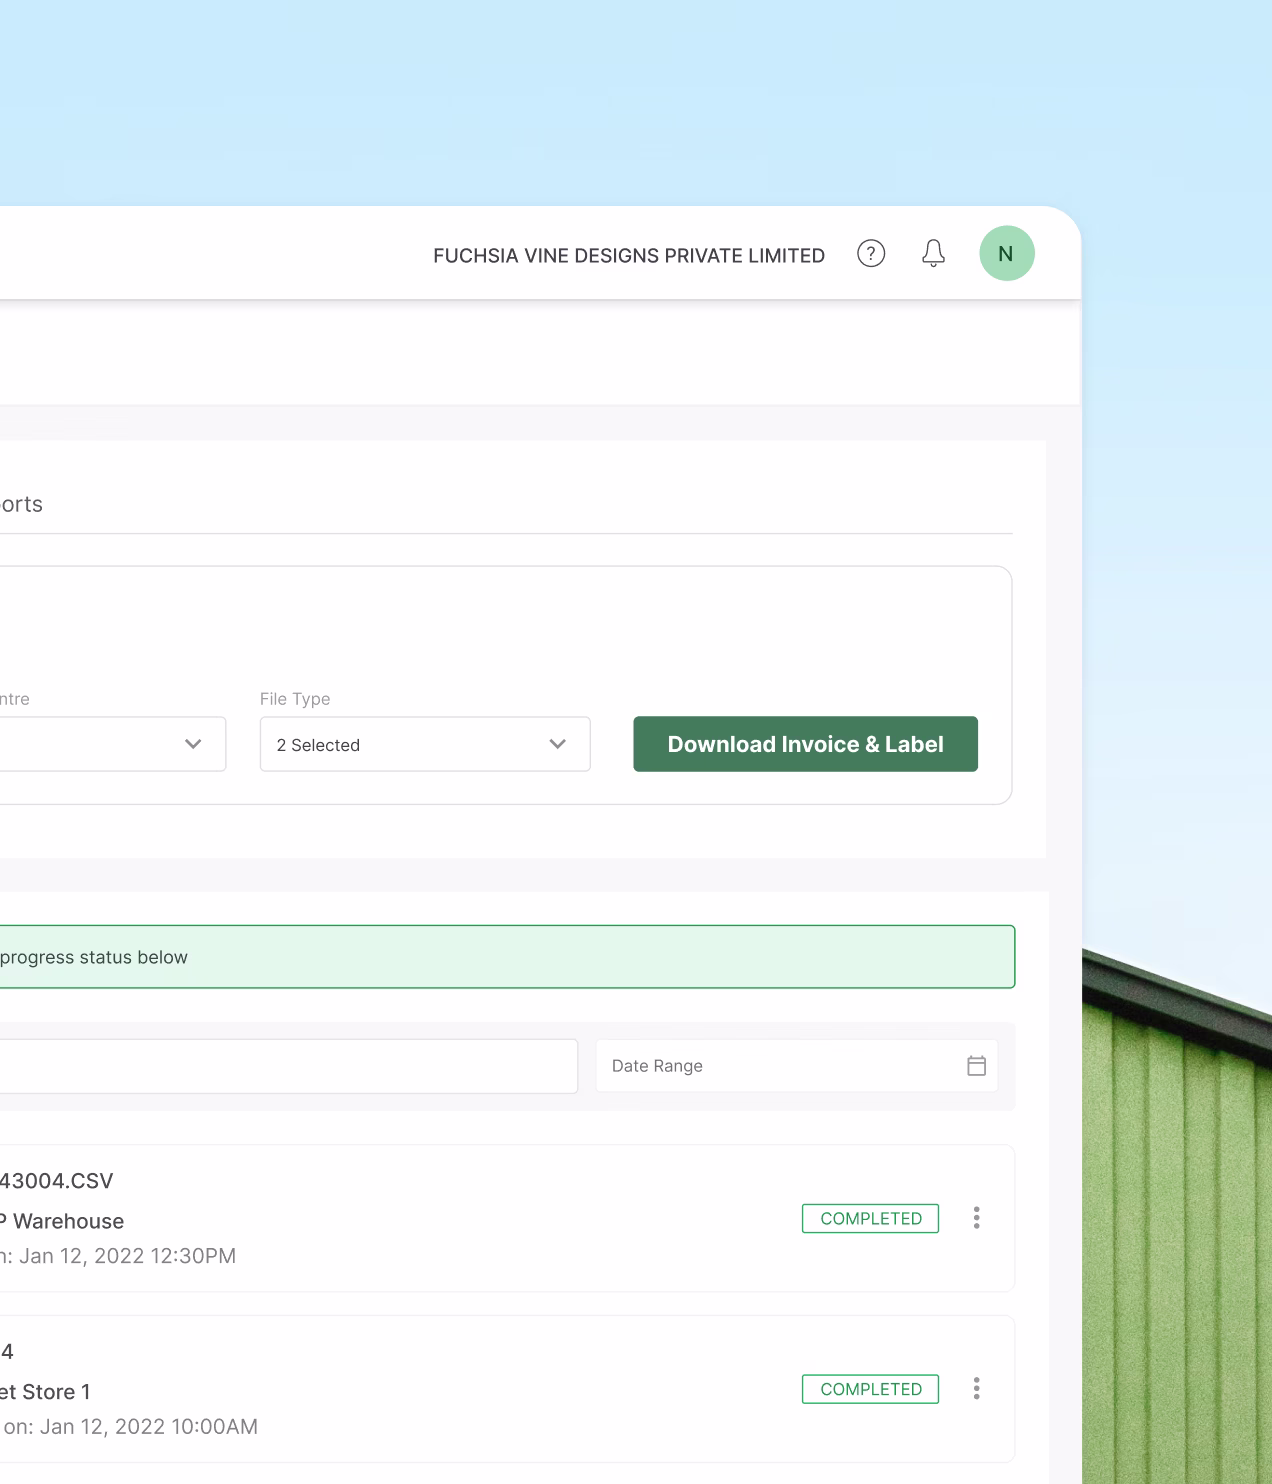Screen dimensions: 1272x1484
Task: Click inside the Date Range text field
Action: click(700, 1065)
